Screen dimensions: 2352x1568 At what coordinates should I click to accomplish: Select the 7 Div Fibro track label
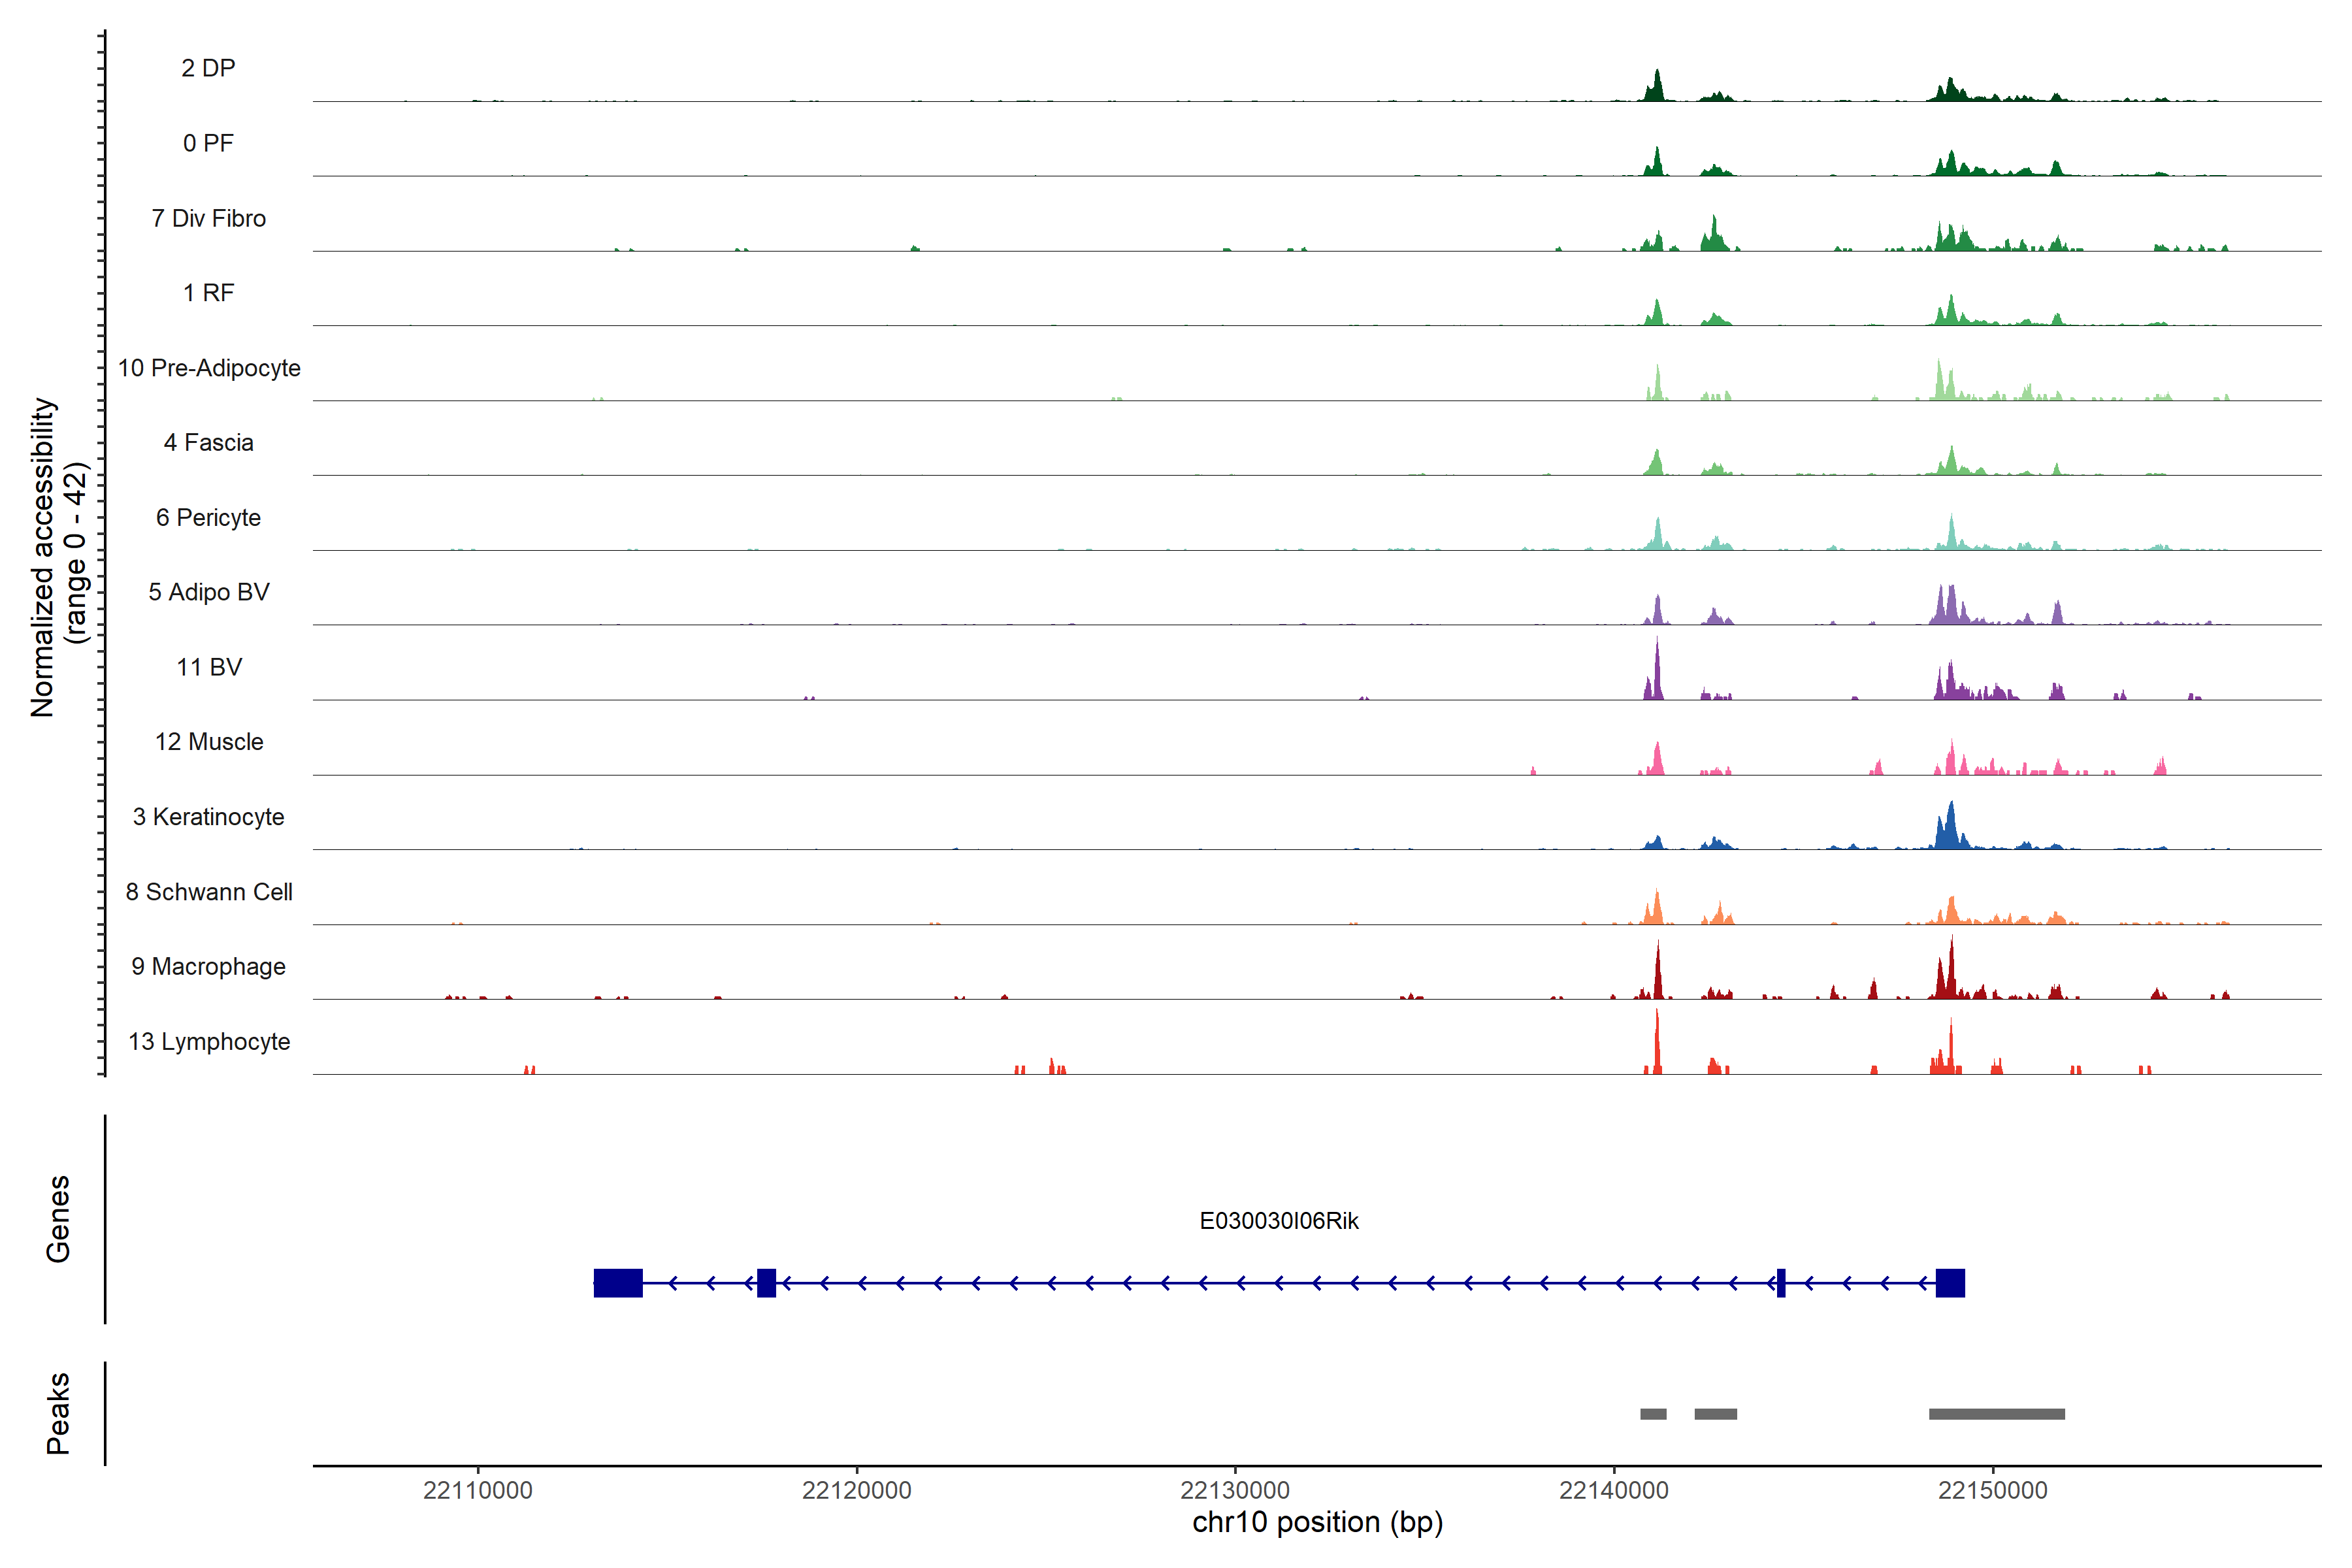[208, 218]
